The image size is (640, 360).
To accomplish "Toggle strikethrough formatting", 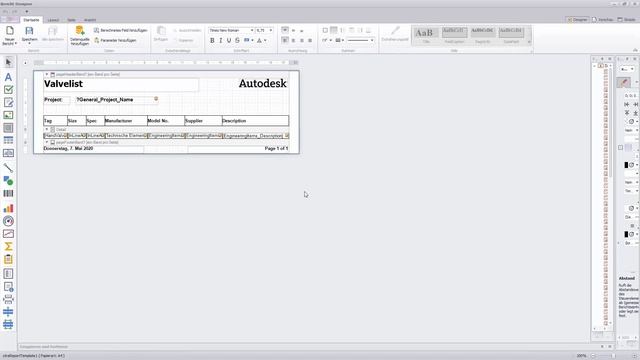I will point(237,40).
